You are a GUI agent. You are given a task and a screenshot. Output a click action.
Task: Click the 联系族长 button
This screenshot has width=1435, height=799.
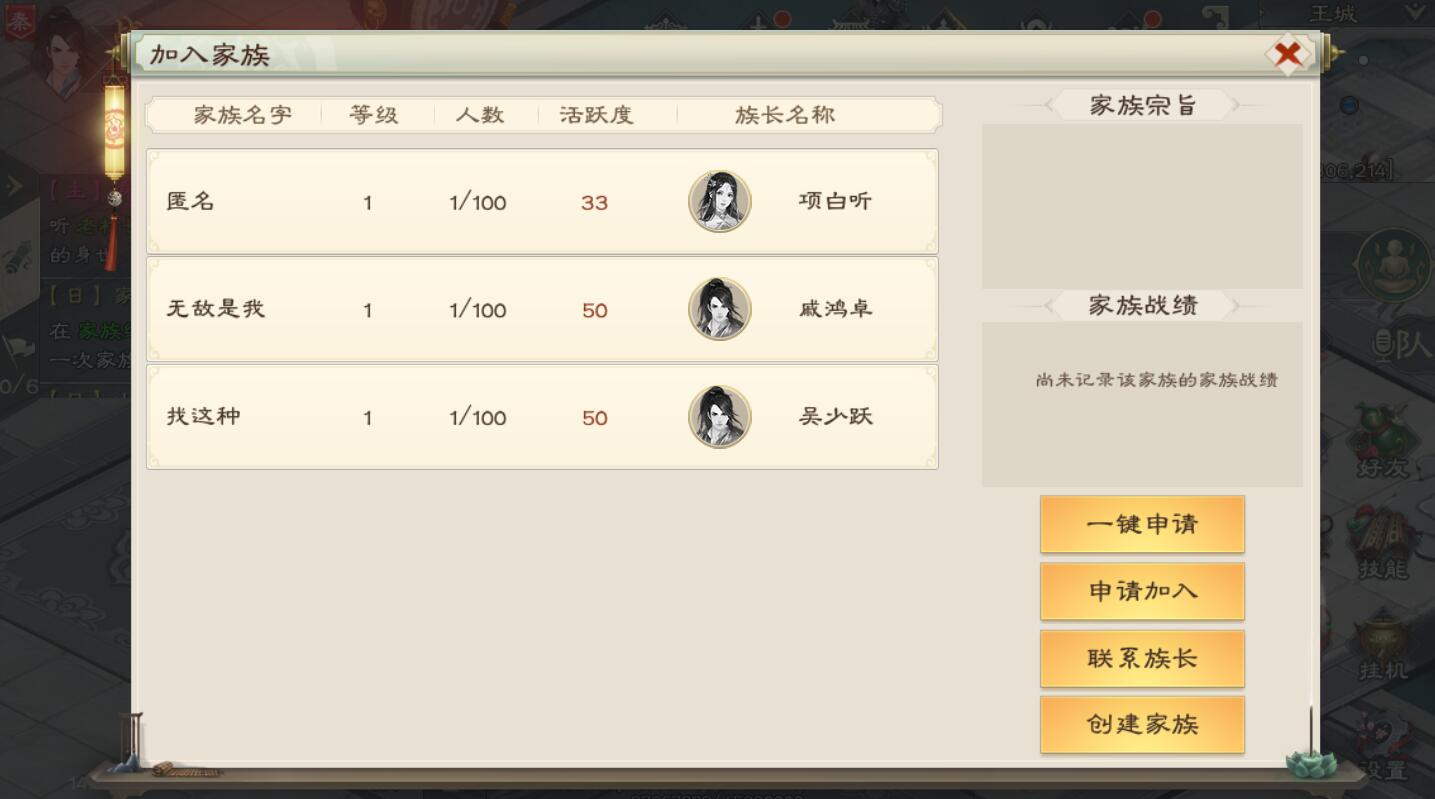tap(1142, 658)
